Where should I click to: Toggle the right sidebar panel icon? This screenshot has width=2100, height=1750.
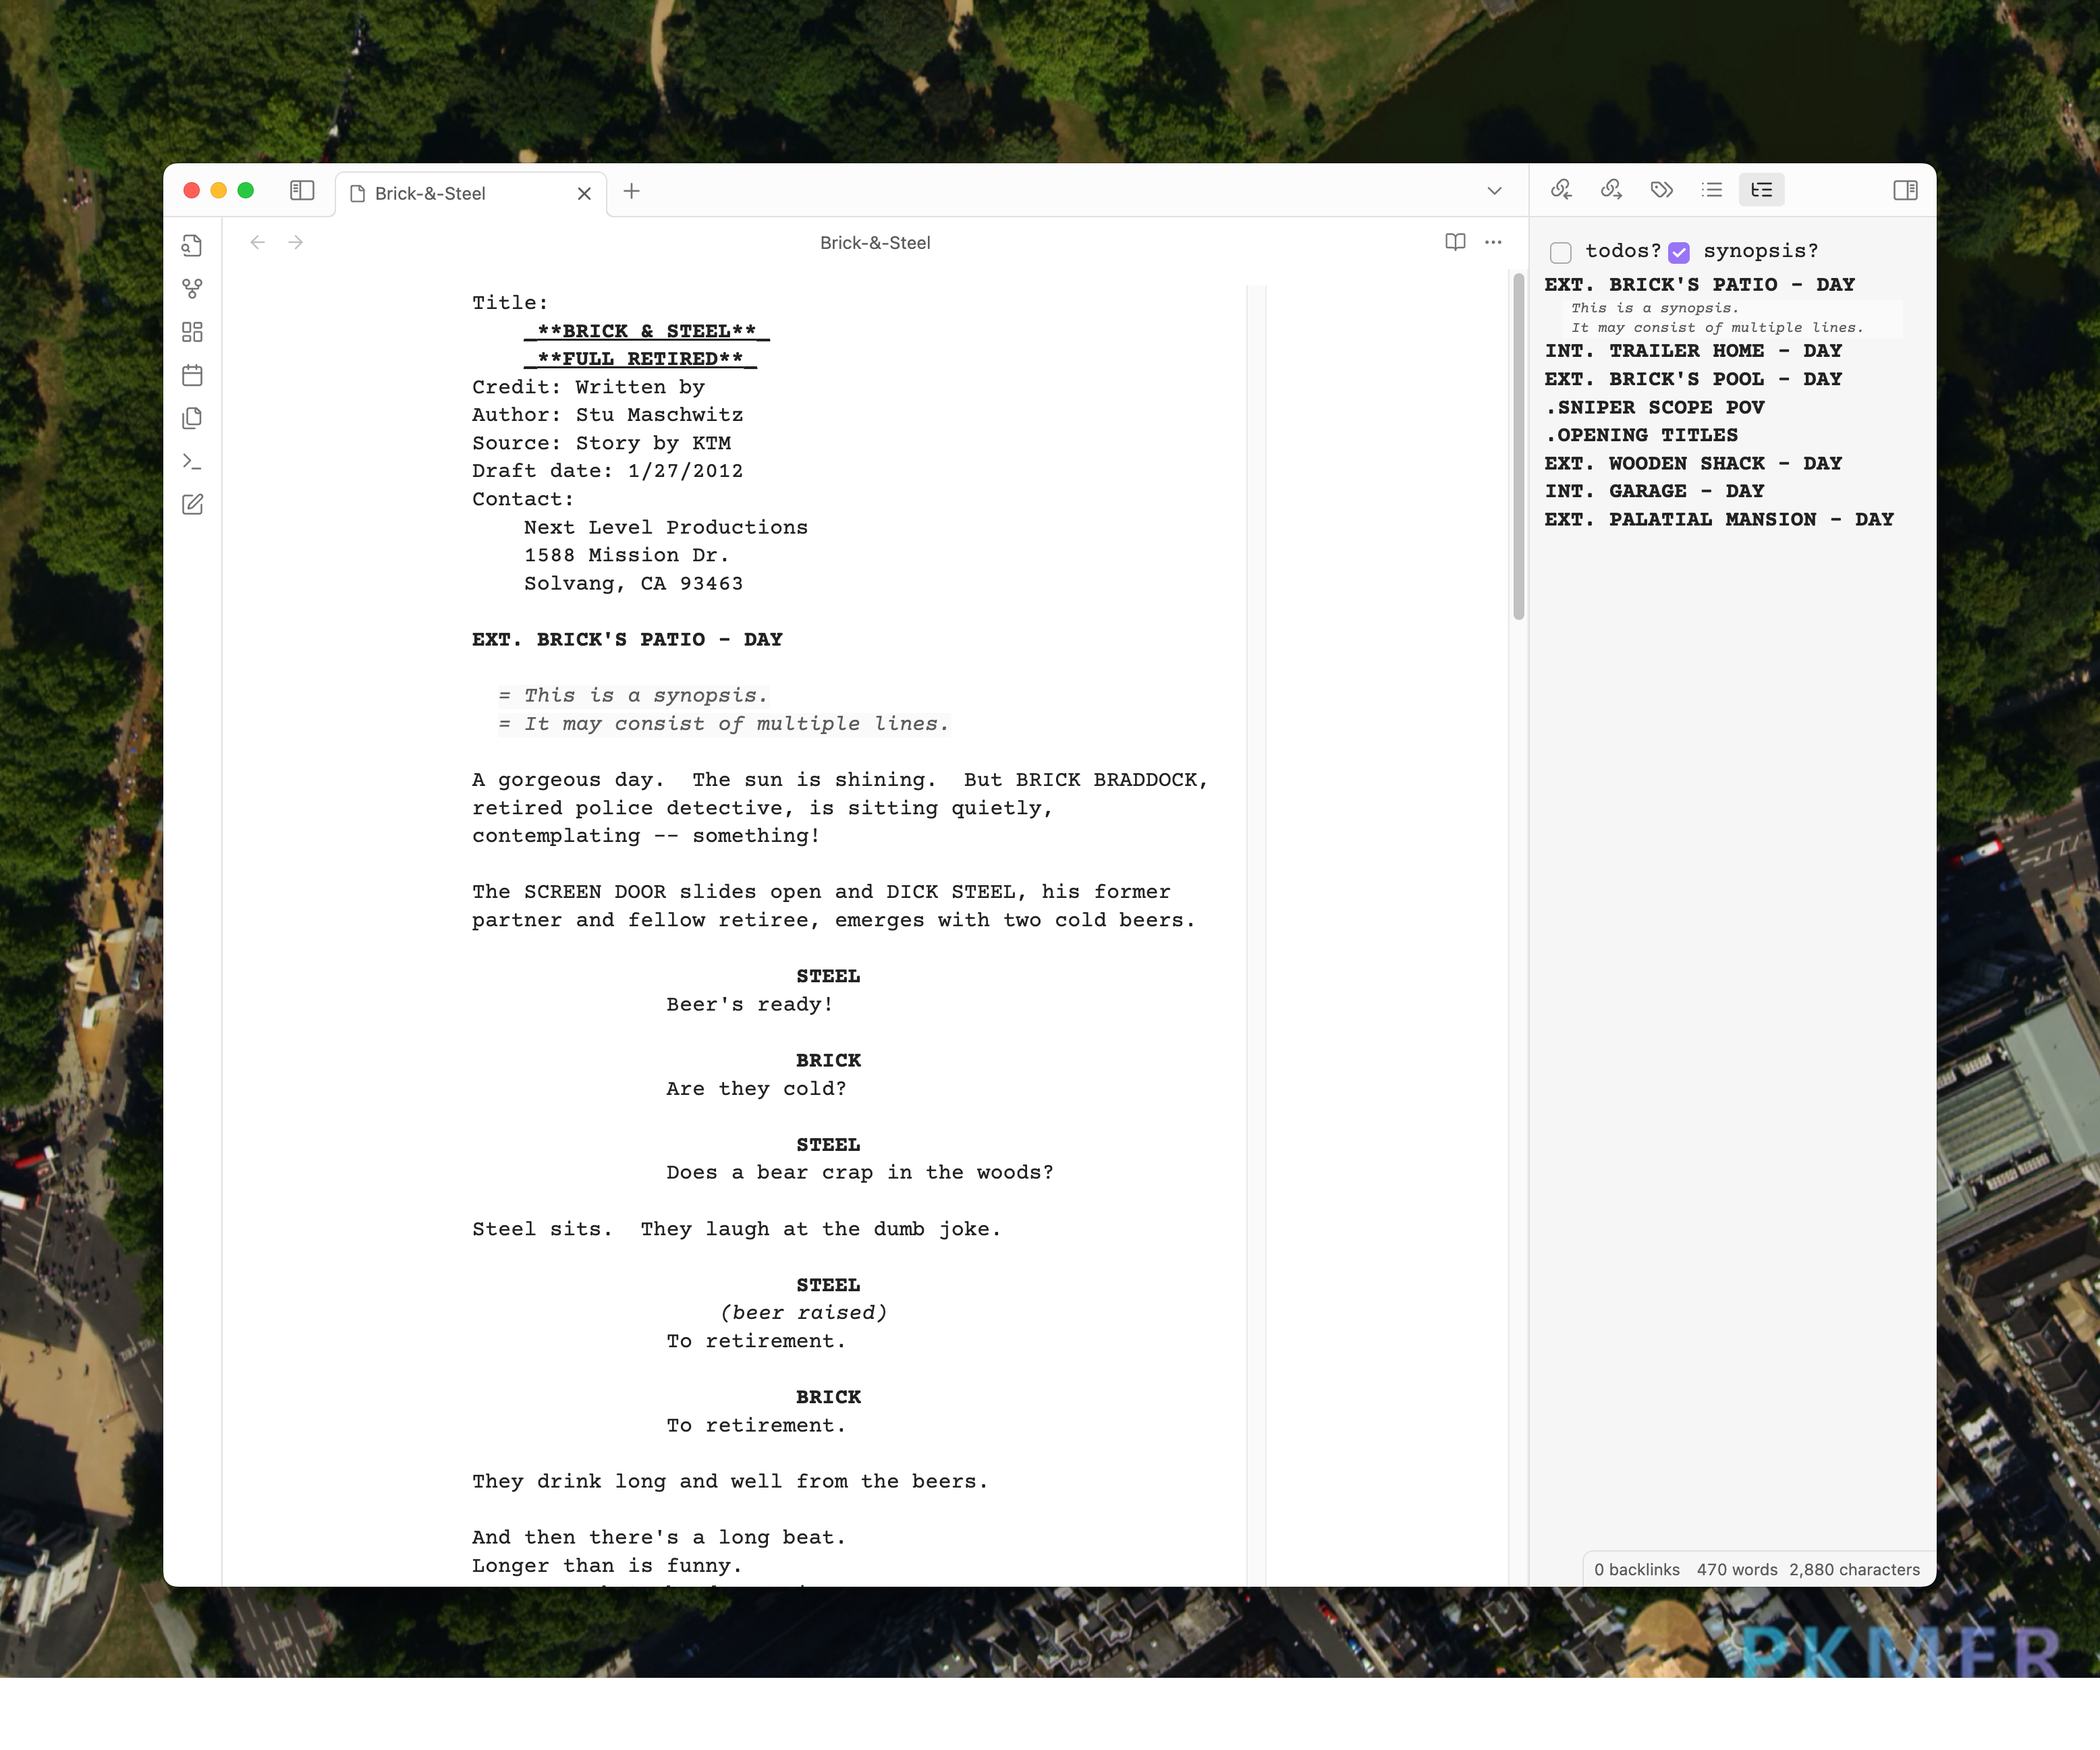point(1905,190)
